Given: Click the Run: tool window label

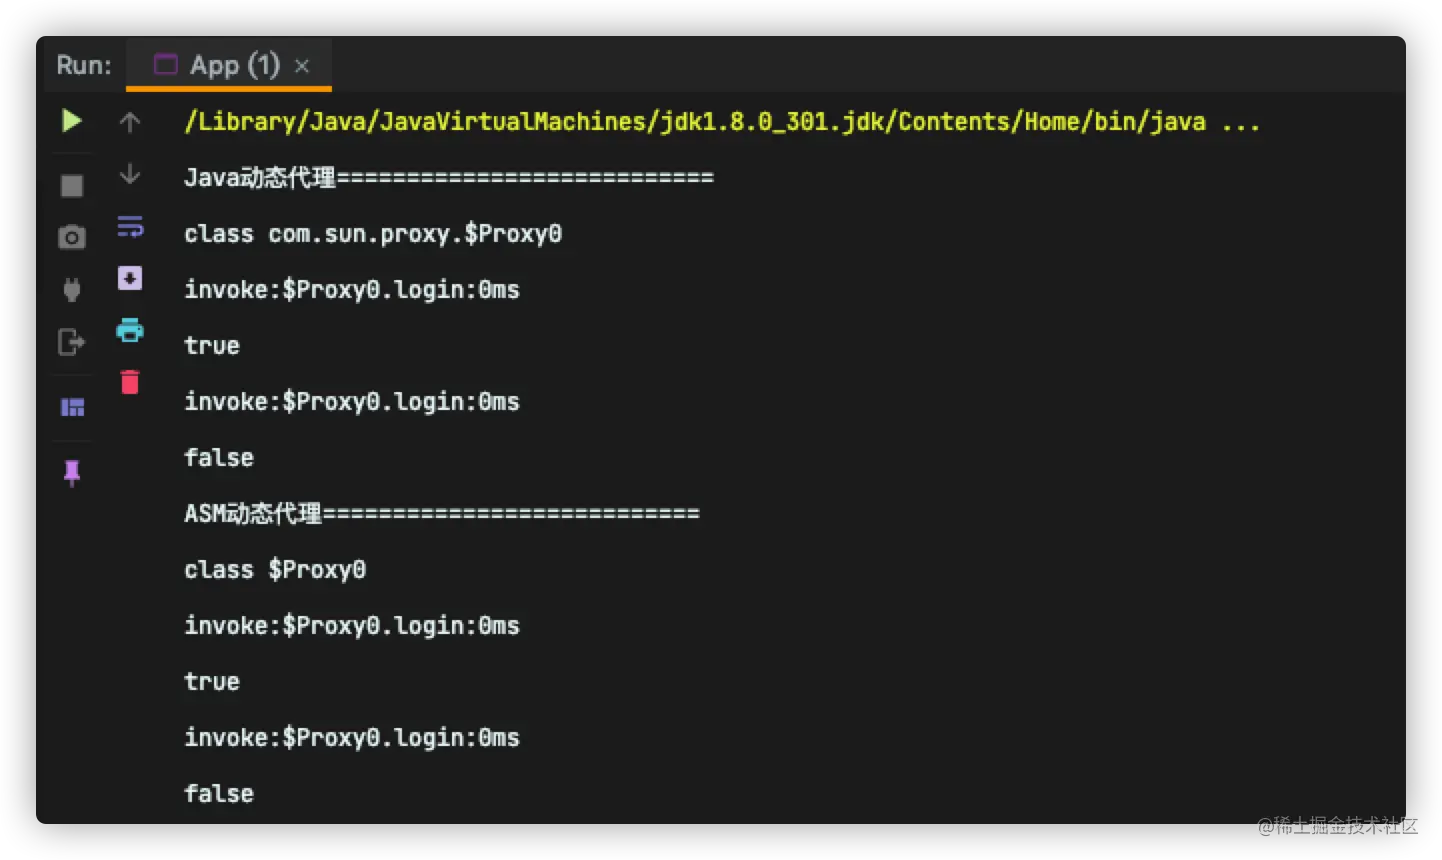Looking at the screenshot, I should coord(84,66).
